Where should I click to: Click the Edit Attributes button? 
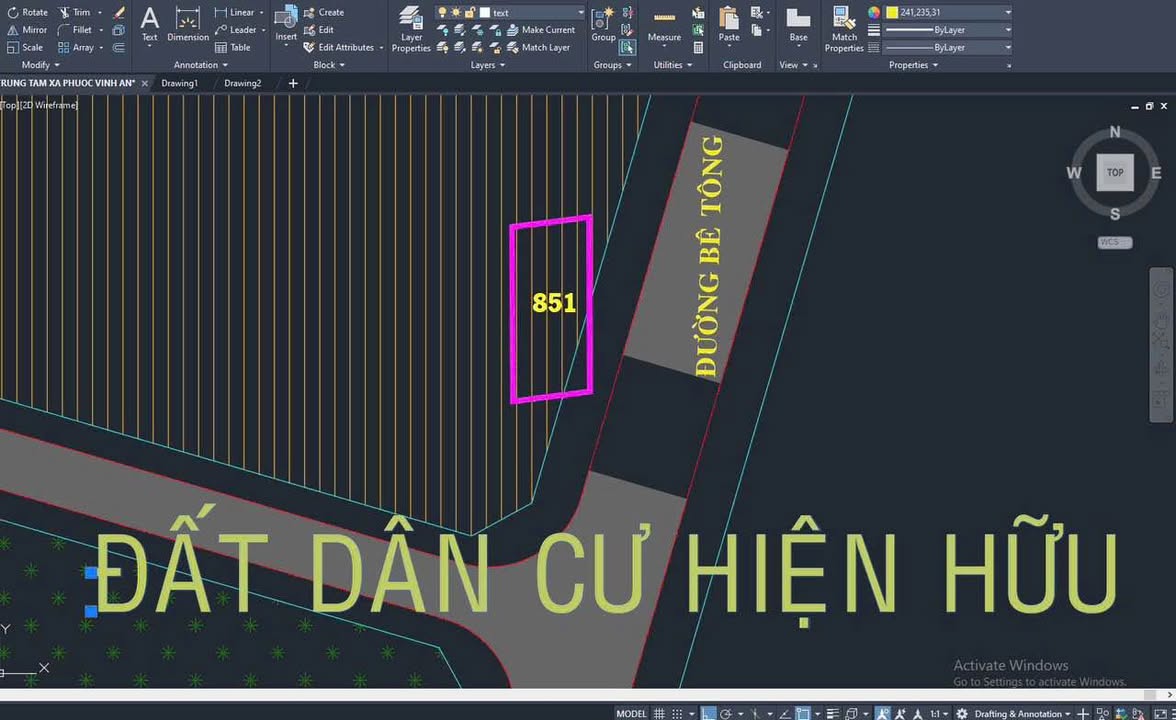[345, 47]
